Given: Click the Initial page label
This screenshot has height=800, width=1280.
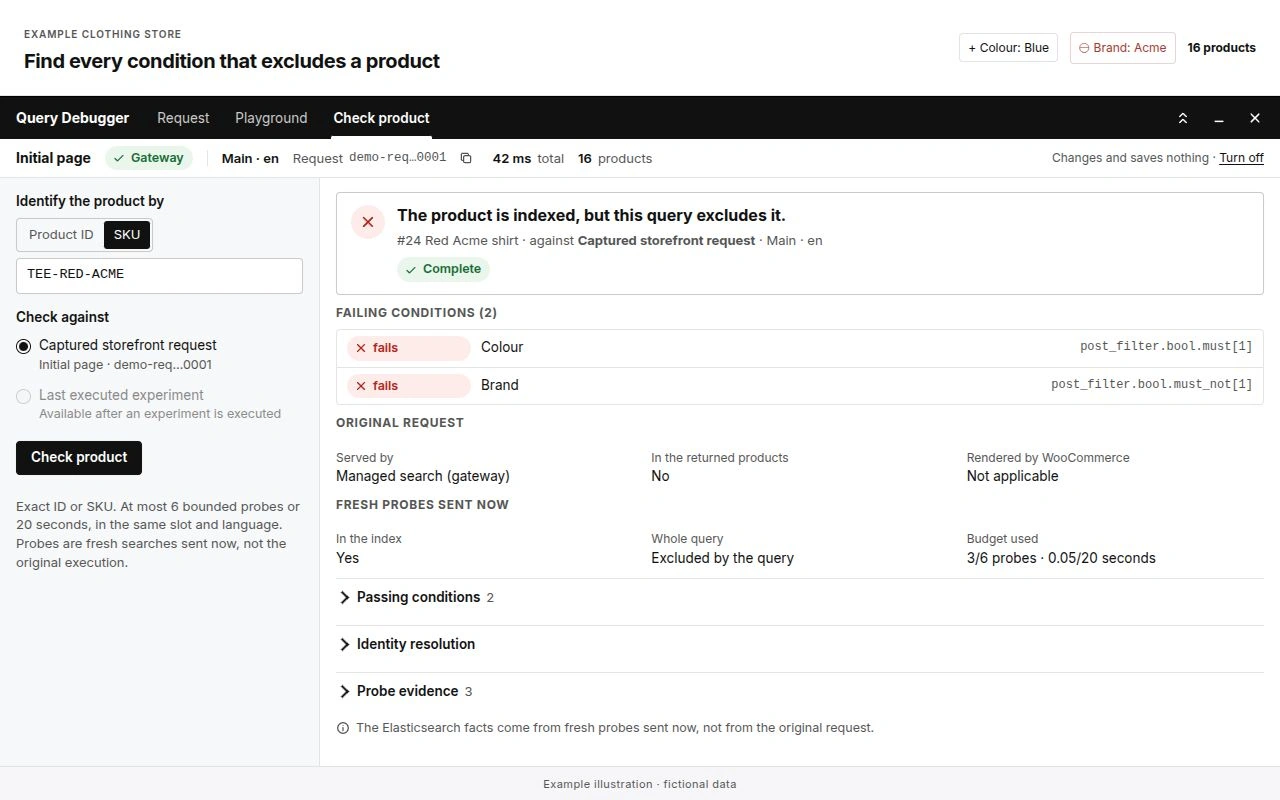Looking at the screenshot, I should coord(53,158).
